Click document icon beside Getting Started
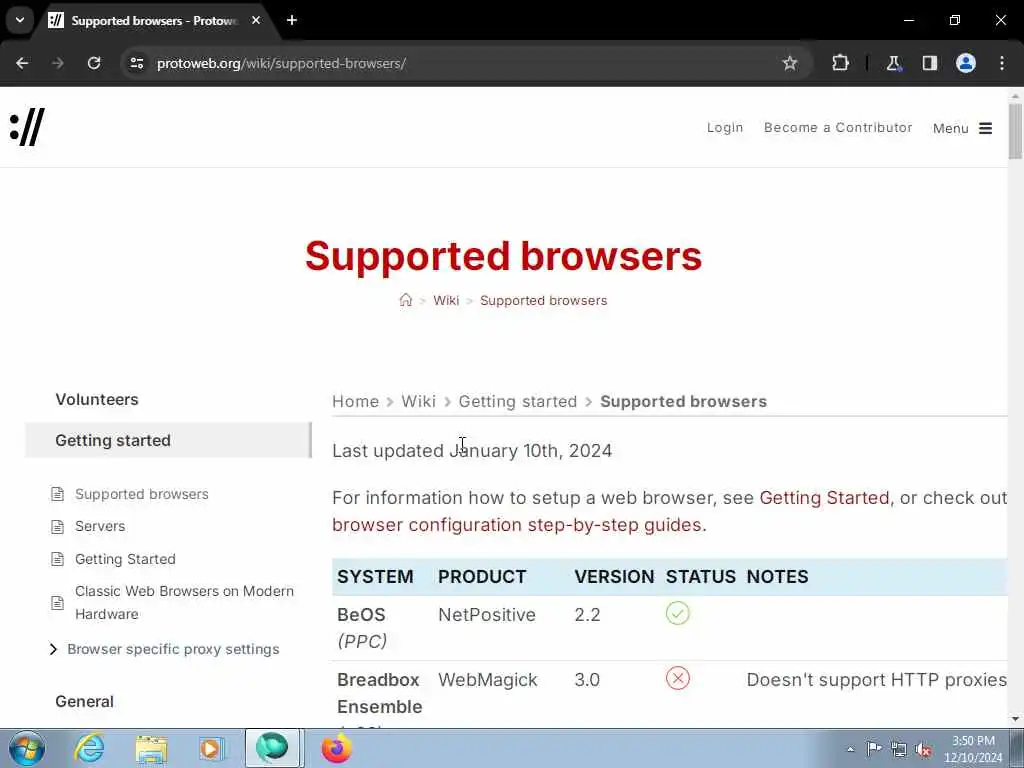 (57, 559)
